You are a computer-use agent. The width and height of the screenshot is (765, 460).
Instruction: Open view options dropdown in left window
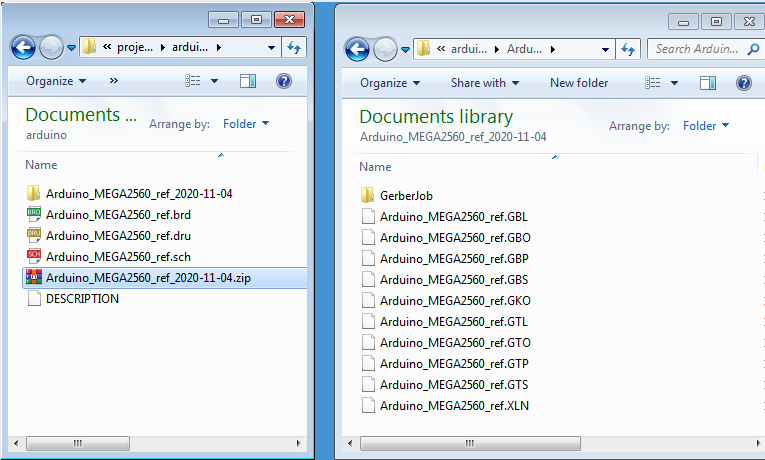pos(214,81)
